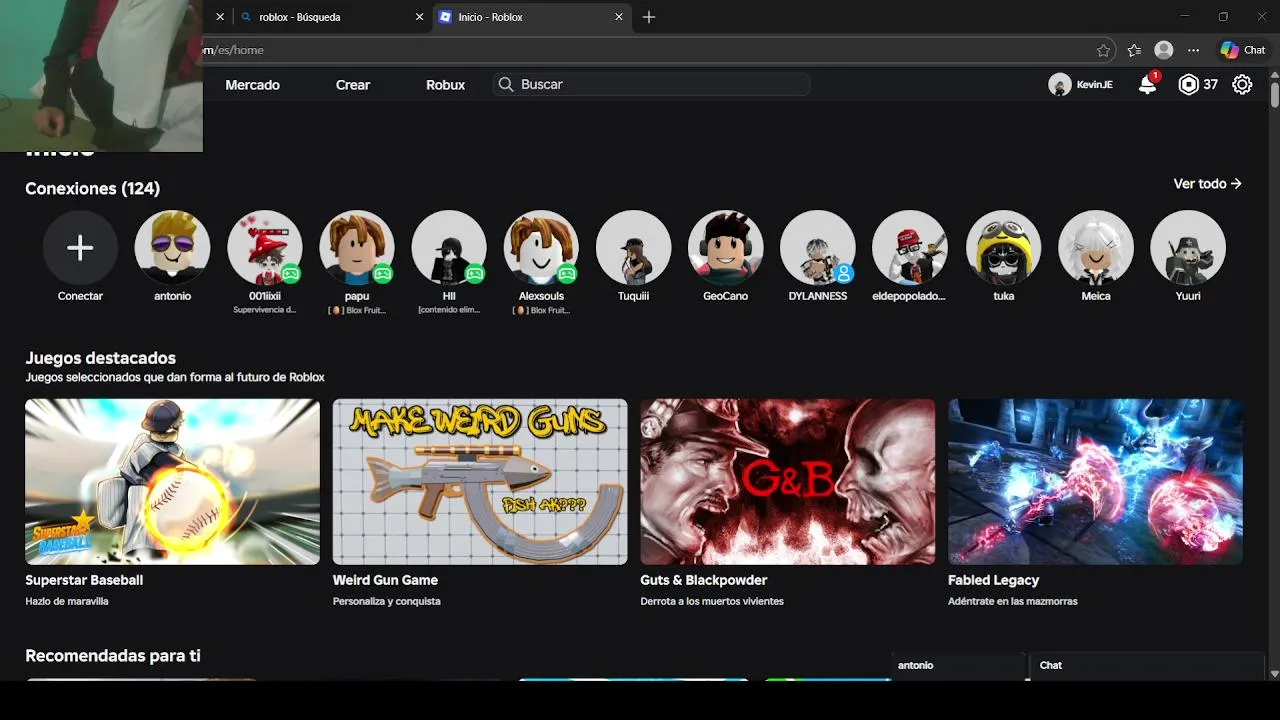Click the search magnifier icon in Buscar field
Viewport: 1280px width, 720px height.
click(506, 85)
